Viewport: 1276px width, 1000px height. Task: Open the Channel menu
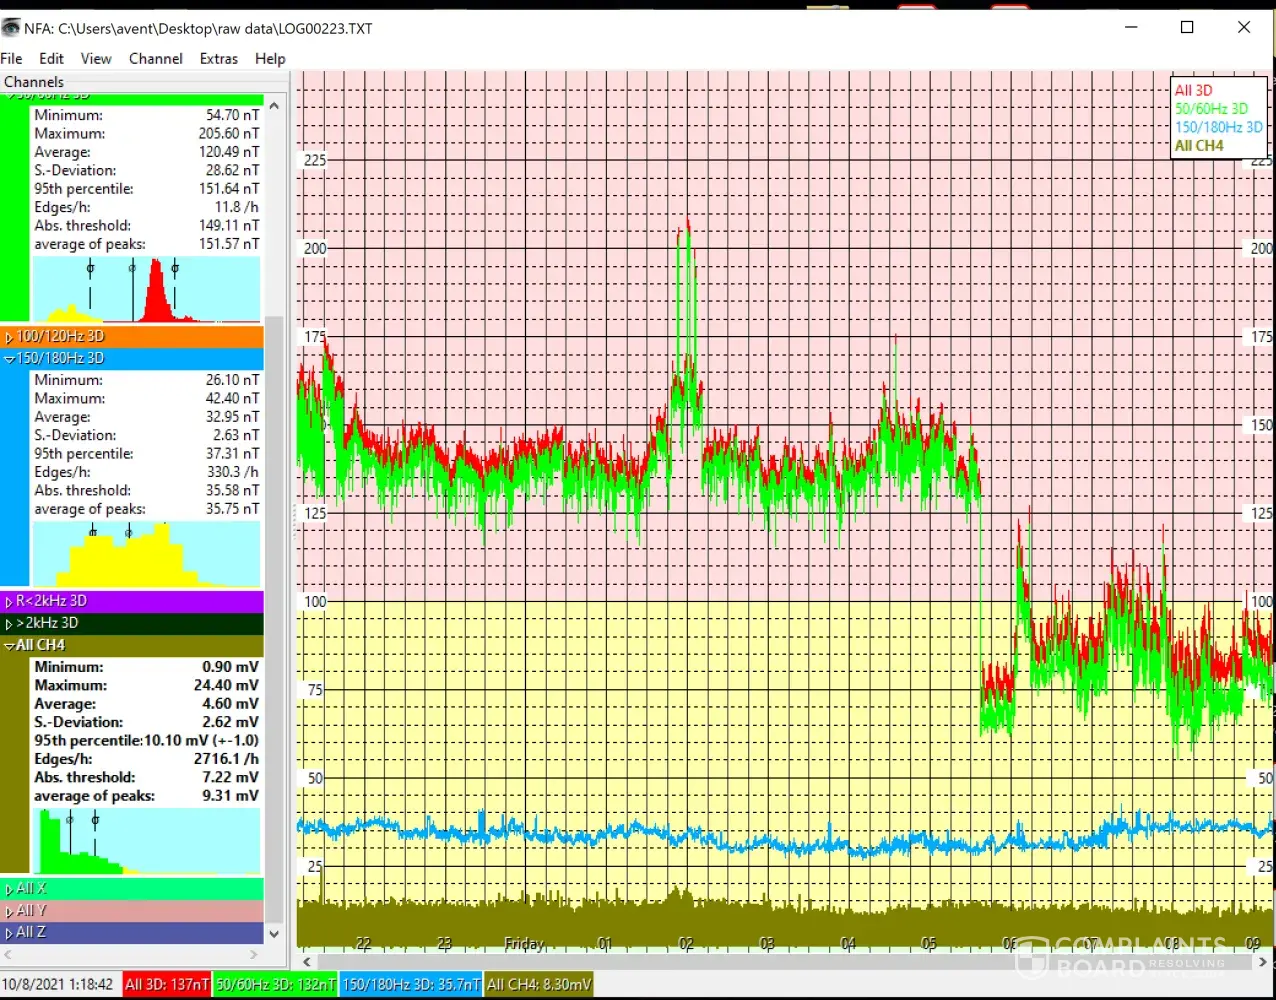[x=155, y=59]
